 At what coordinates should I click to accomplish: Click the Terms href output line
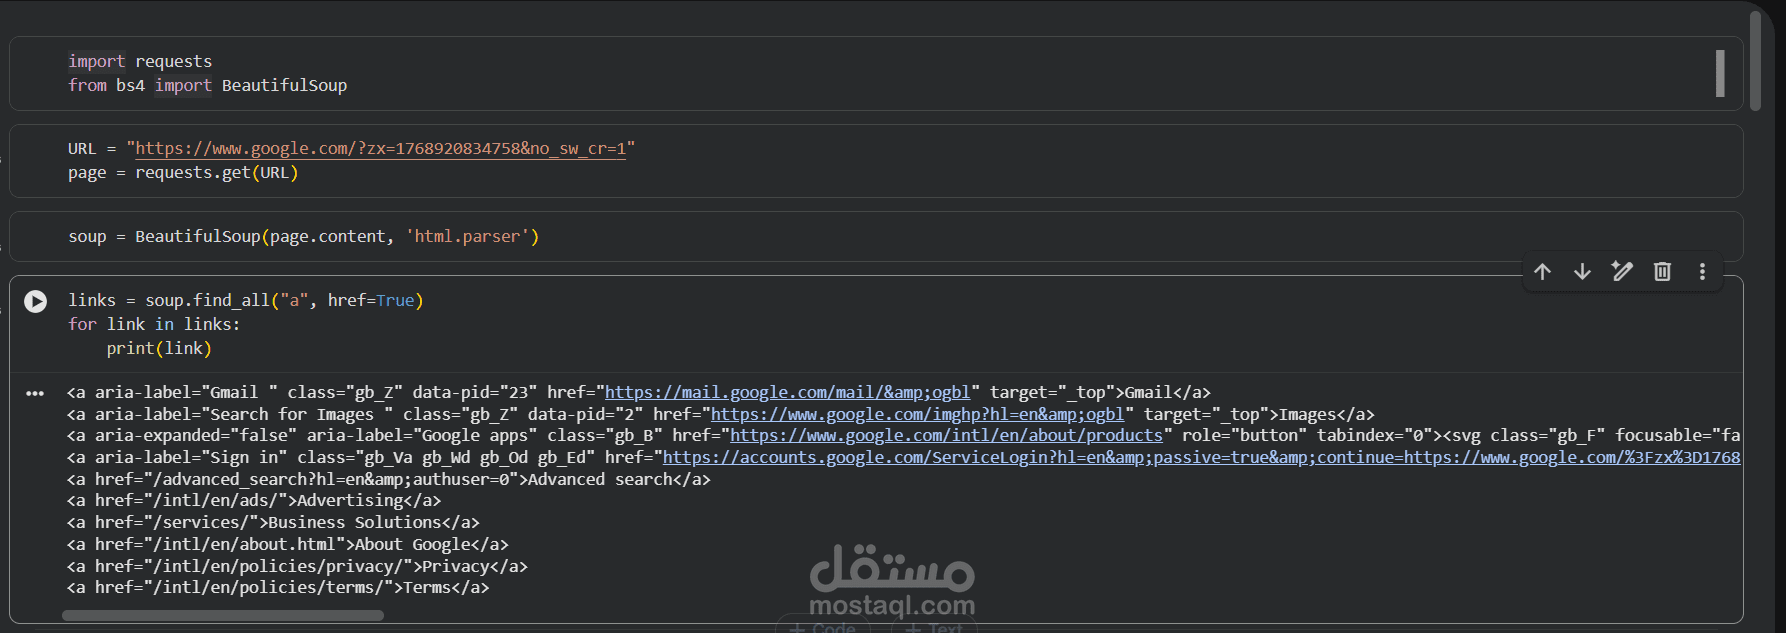click(x=278, y=587)
